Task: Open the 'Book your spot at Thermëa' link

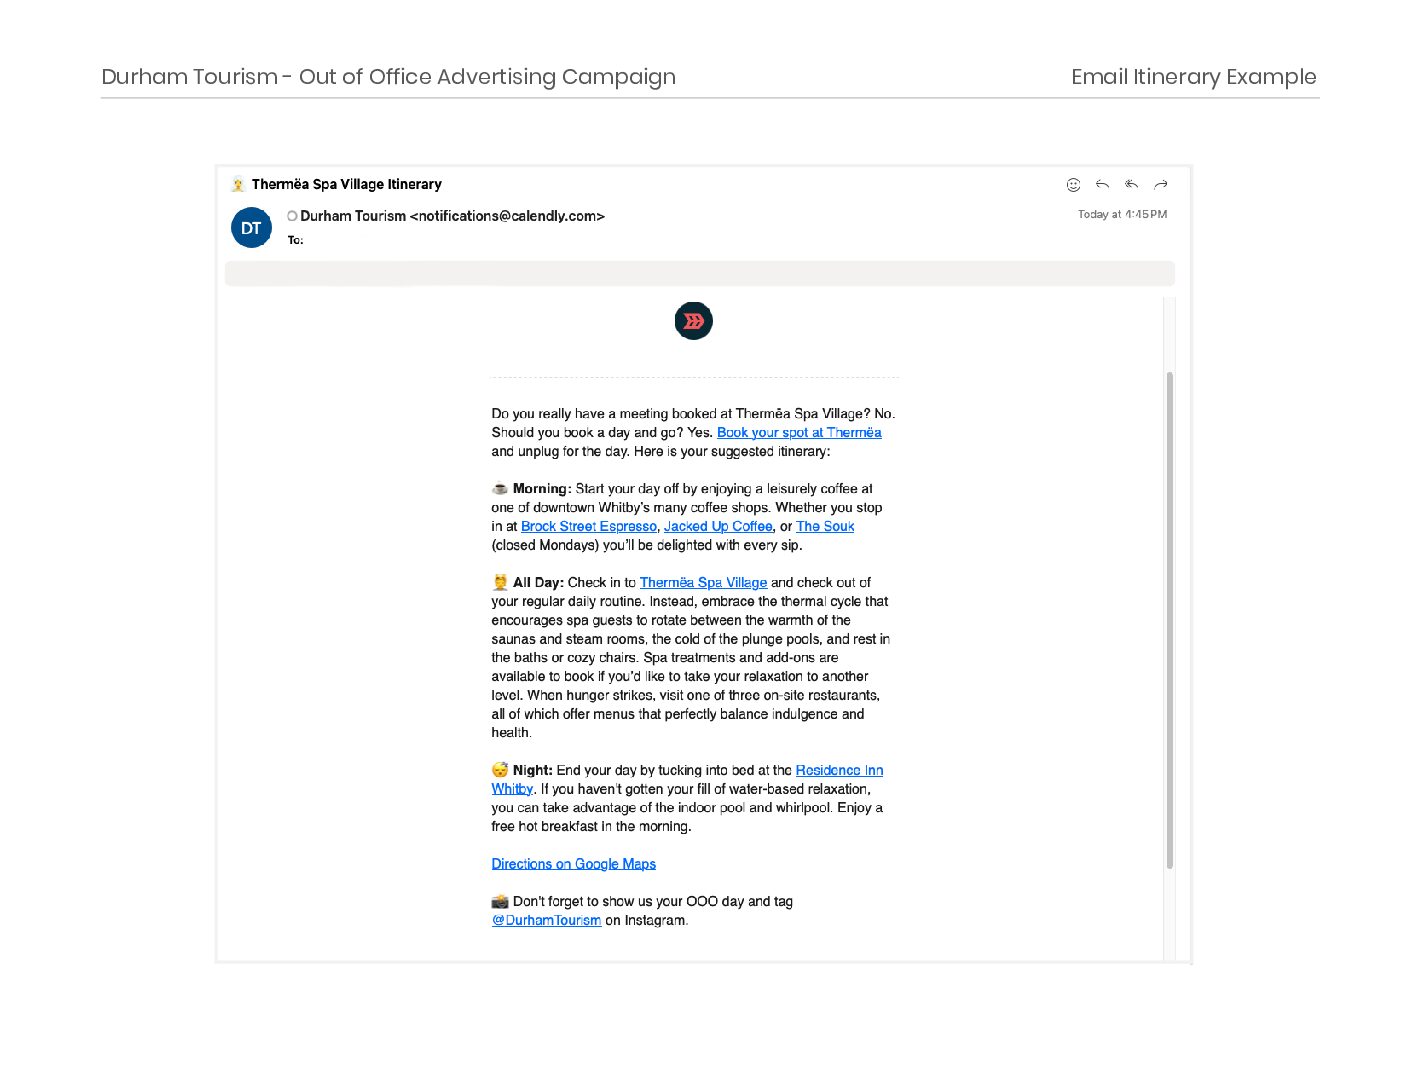Action: (x=798, y=433)
